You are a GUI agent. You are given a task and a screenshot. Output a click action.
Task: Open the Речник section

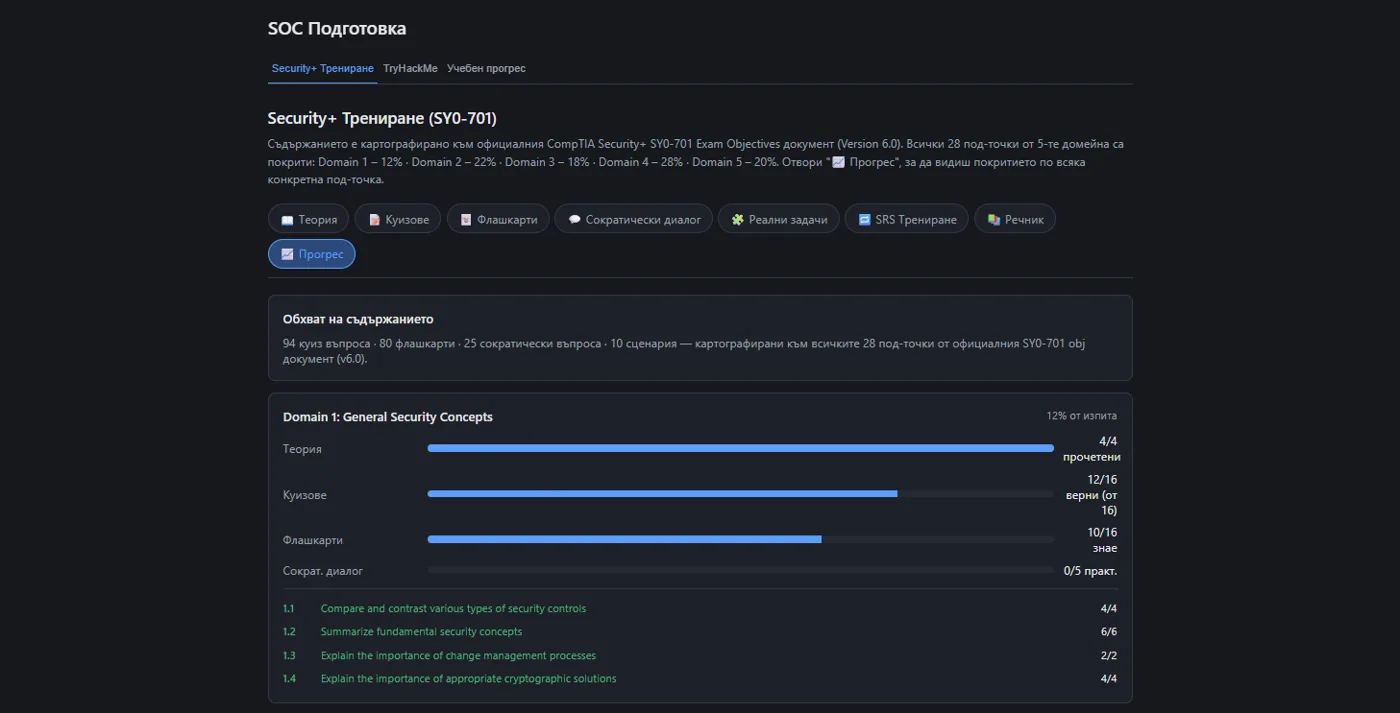click(1015, 219)
